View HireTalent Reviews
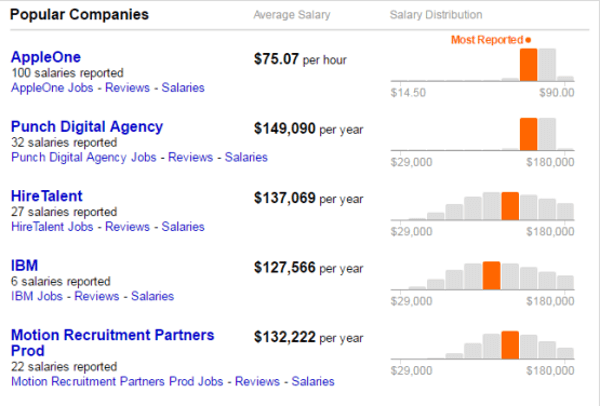 [127, 227]
